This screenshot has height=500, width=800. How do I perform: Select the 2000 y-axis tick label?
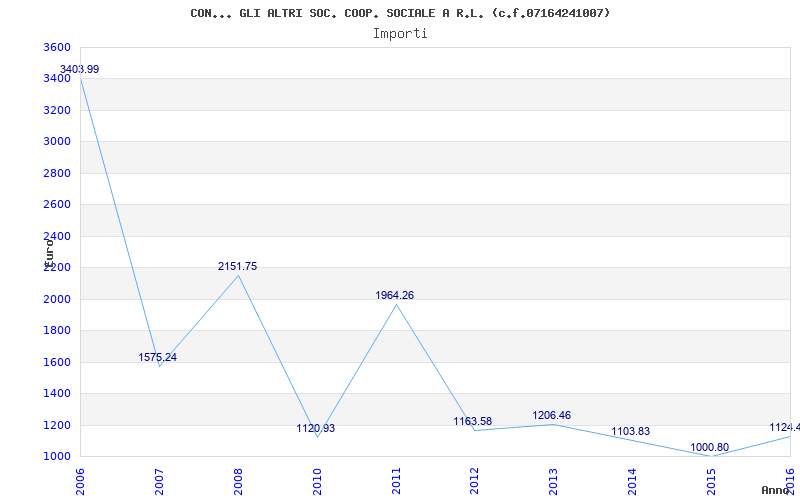click(x=58, y=299)
